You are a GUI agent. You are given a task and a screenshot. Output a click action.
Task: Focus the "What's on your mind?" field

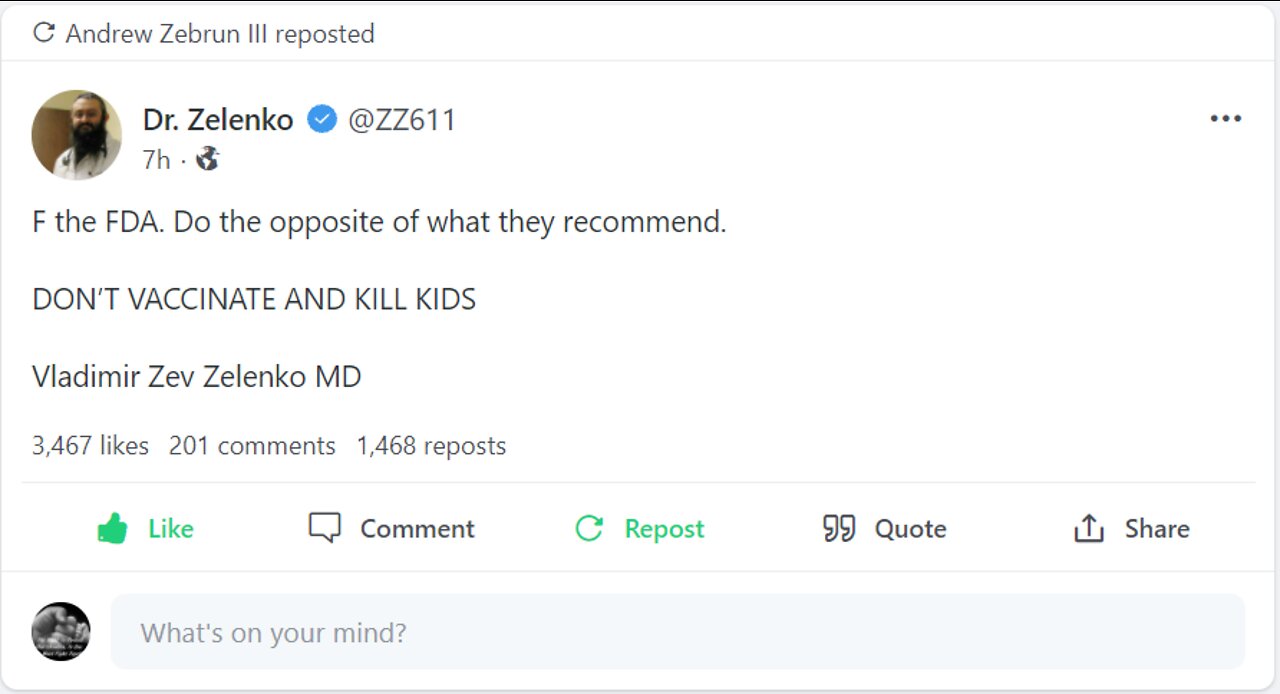(678, 632)
